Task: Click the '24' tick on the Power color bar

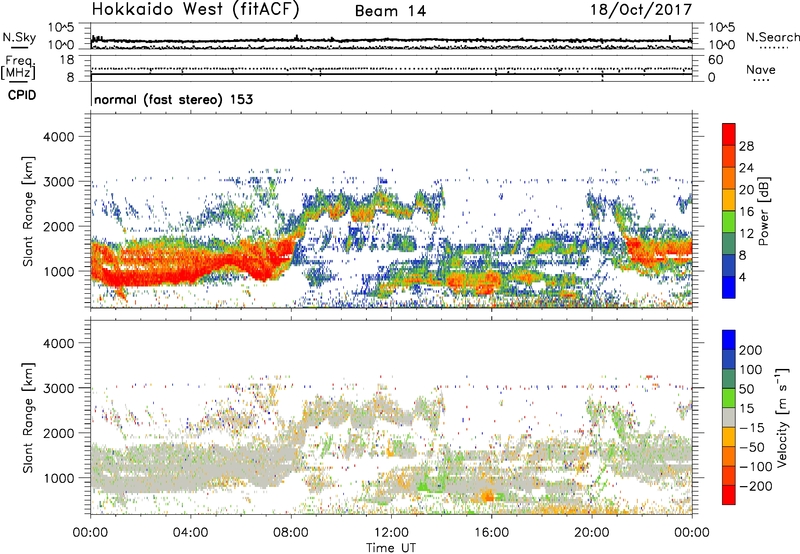Action: click(x=746, y=168)
